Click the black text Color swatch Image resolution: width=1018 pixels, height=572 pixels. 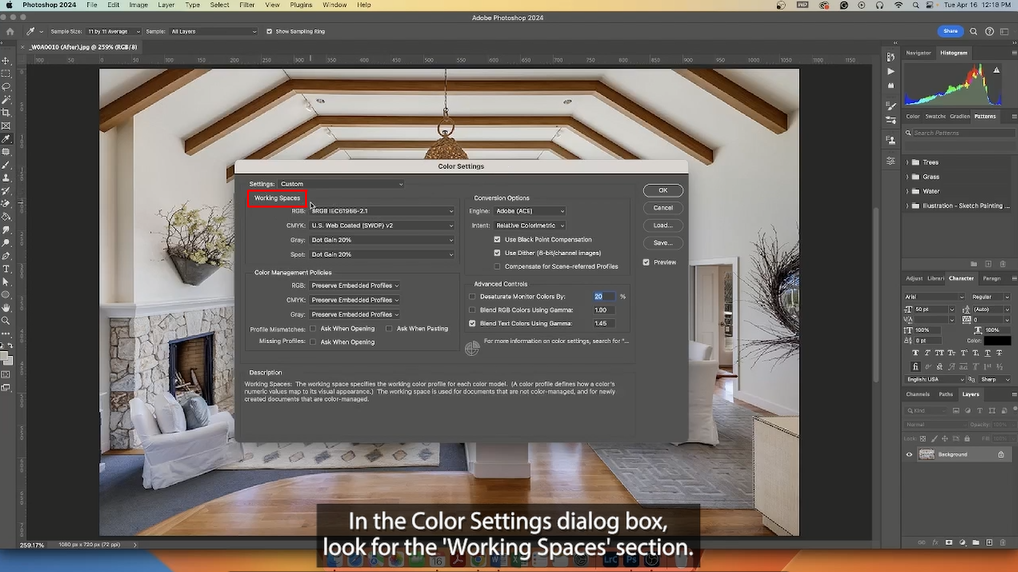click(997, 340)
